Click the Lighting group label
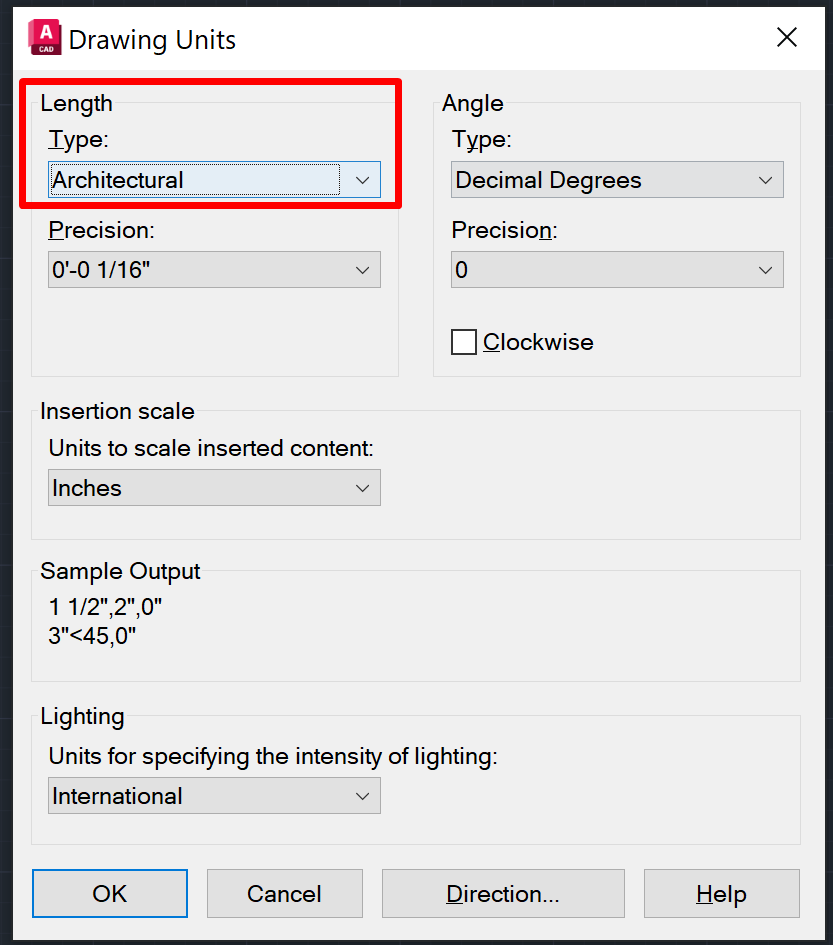The height and width of the screenshot is (945, 833). [83, 716]
